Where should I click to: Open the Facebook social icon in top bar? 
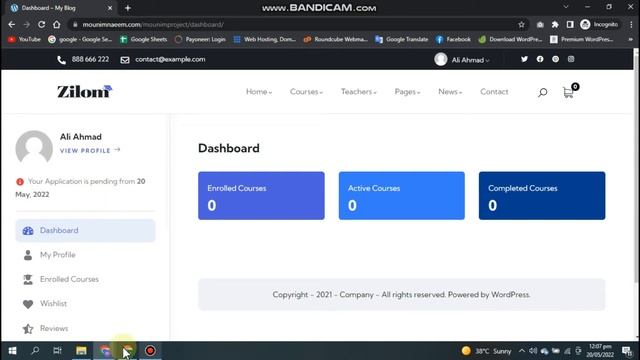(540, 59)
